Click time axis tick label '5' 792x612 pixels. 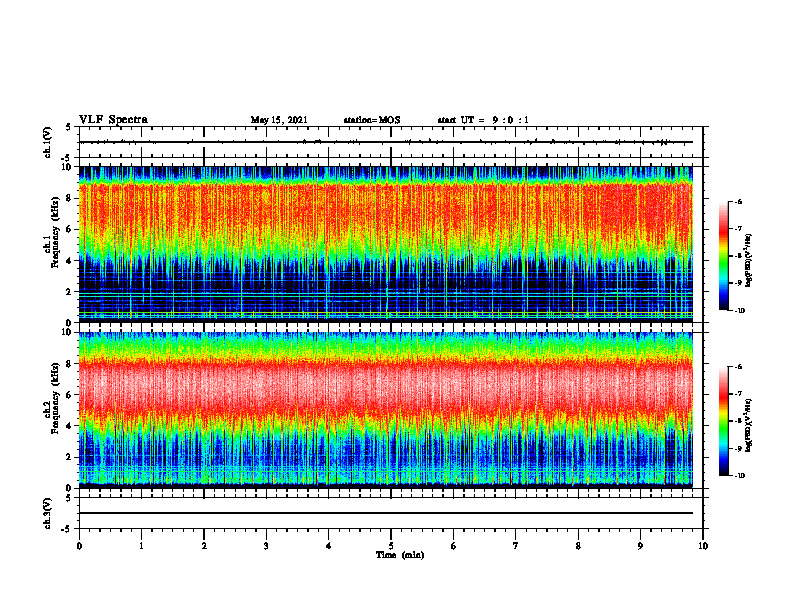391,546
